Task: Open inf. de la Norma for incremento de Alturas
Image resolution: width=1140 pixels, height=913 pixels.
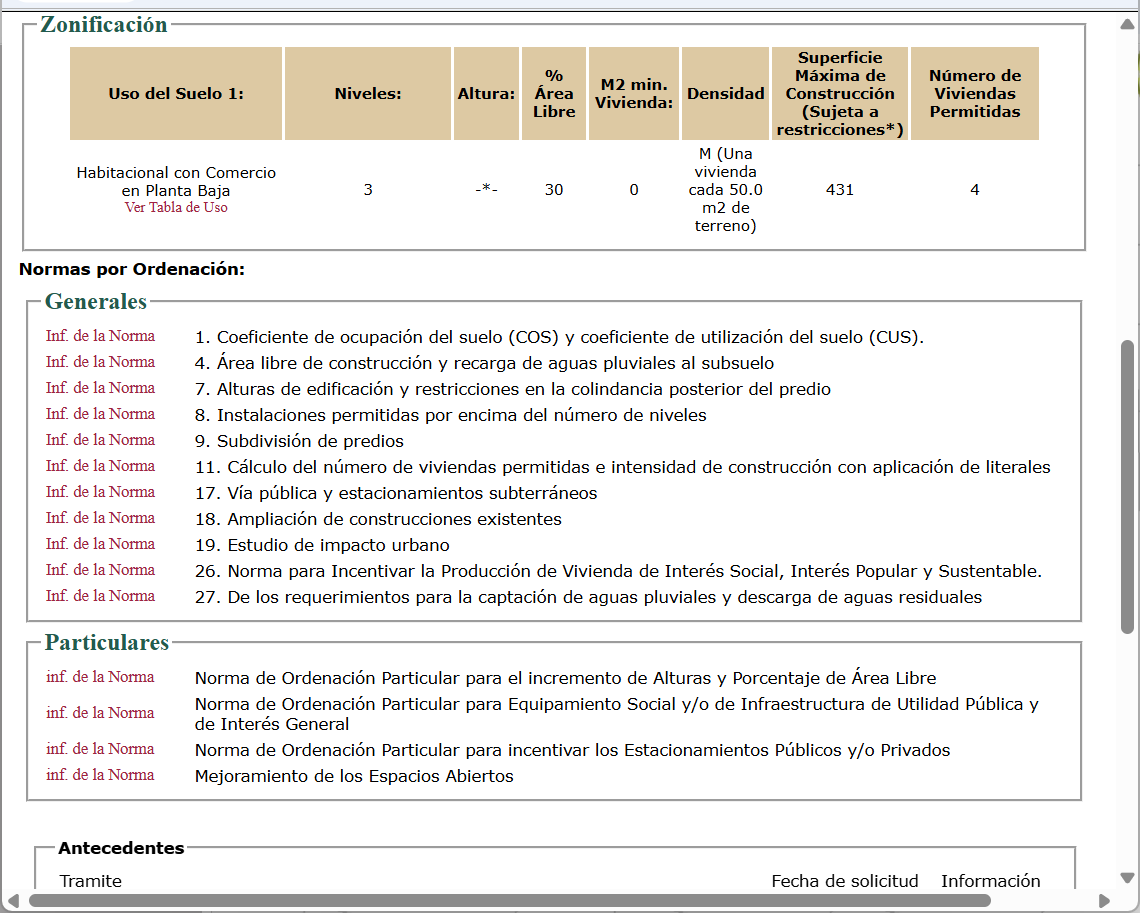Action: click(x=100, y=677)
